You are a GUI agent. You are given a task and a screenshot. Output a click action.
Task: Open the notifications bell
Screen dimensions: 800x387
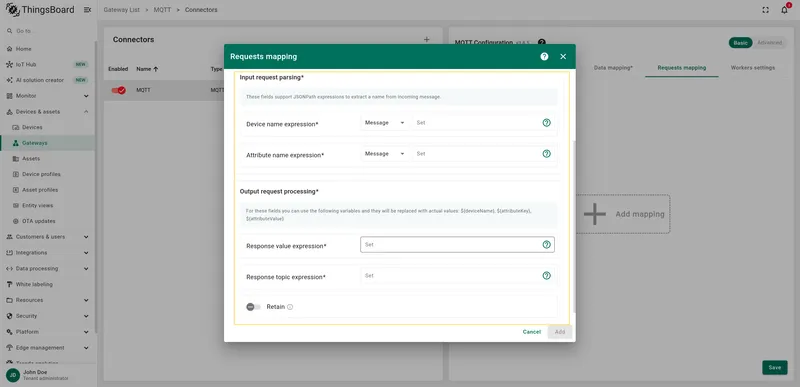click(785, 10)
